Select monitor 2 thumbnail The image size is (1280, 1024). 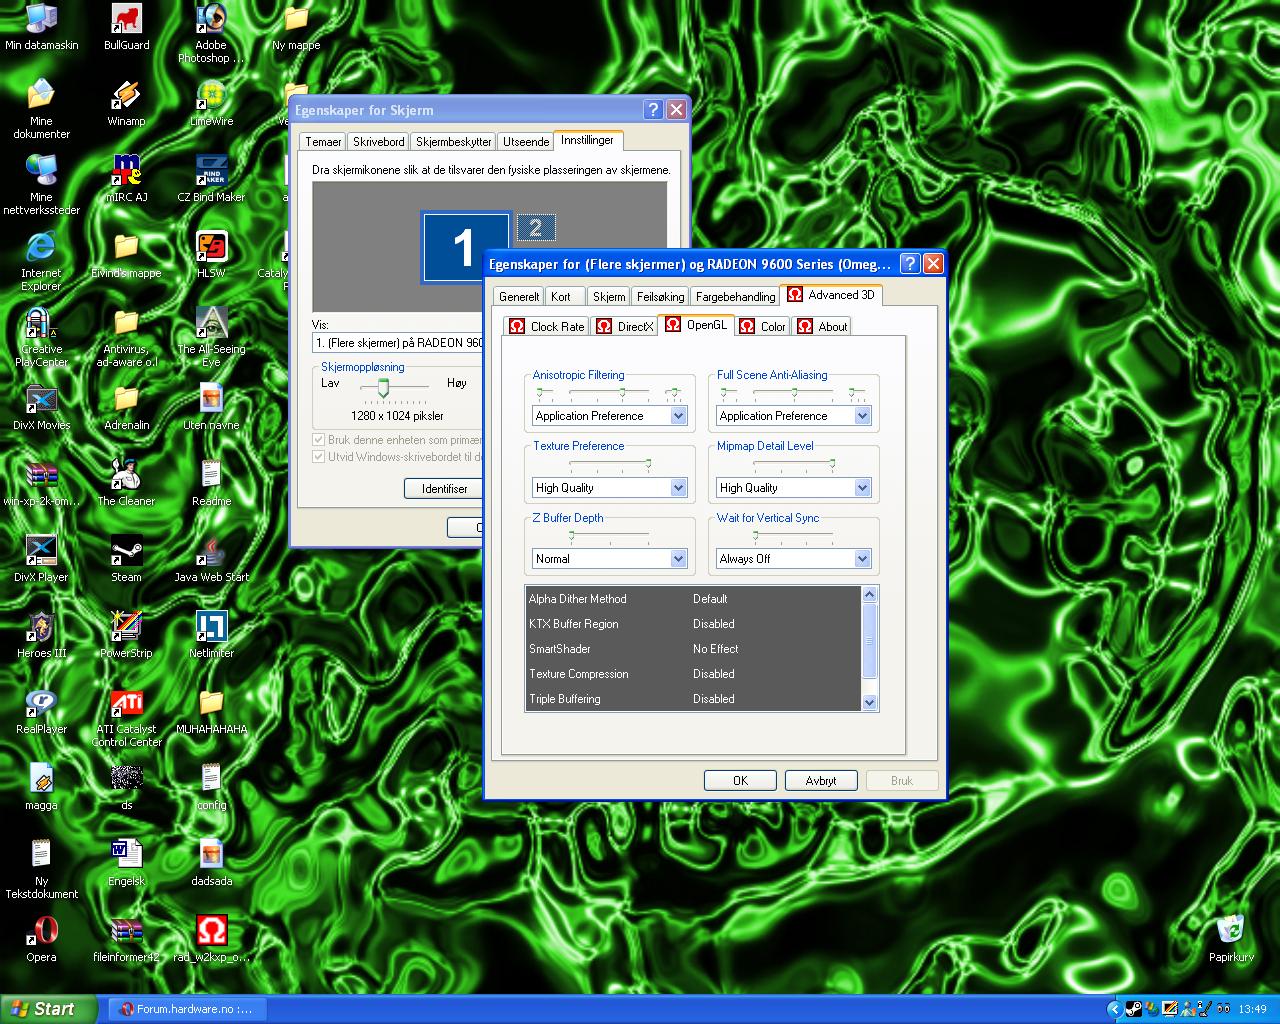(535, 228)
